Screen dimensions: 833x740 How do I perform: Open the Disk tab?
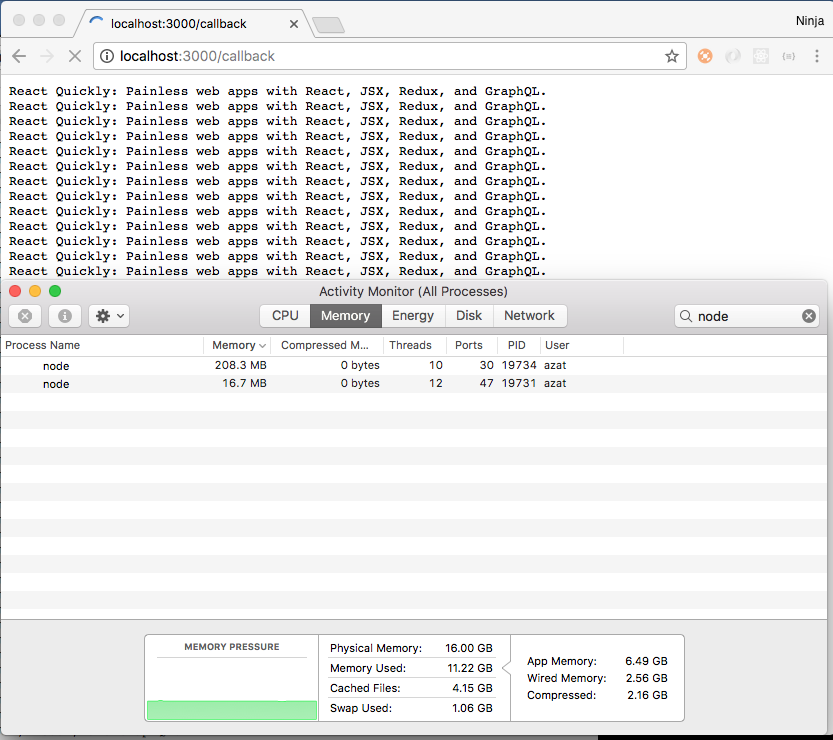pyautogui.click(x=469, y=316)
